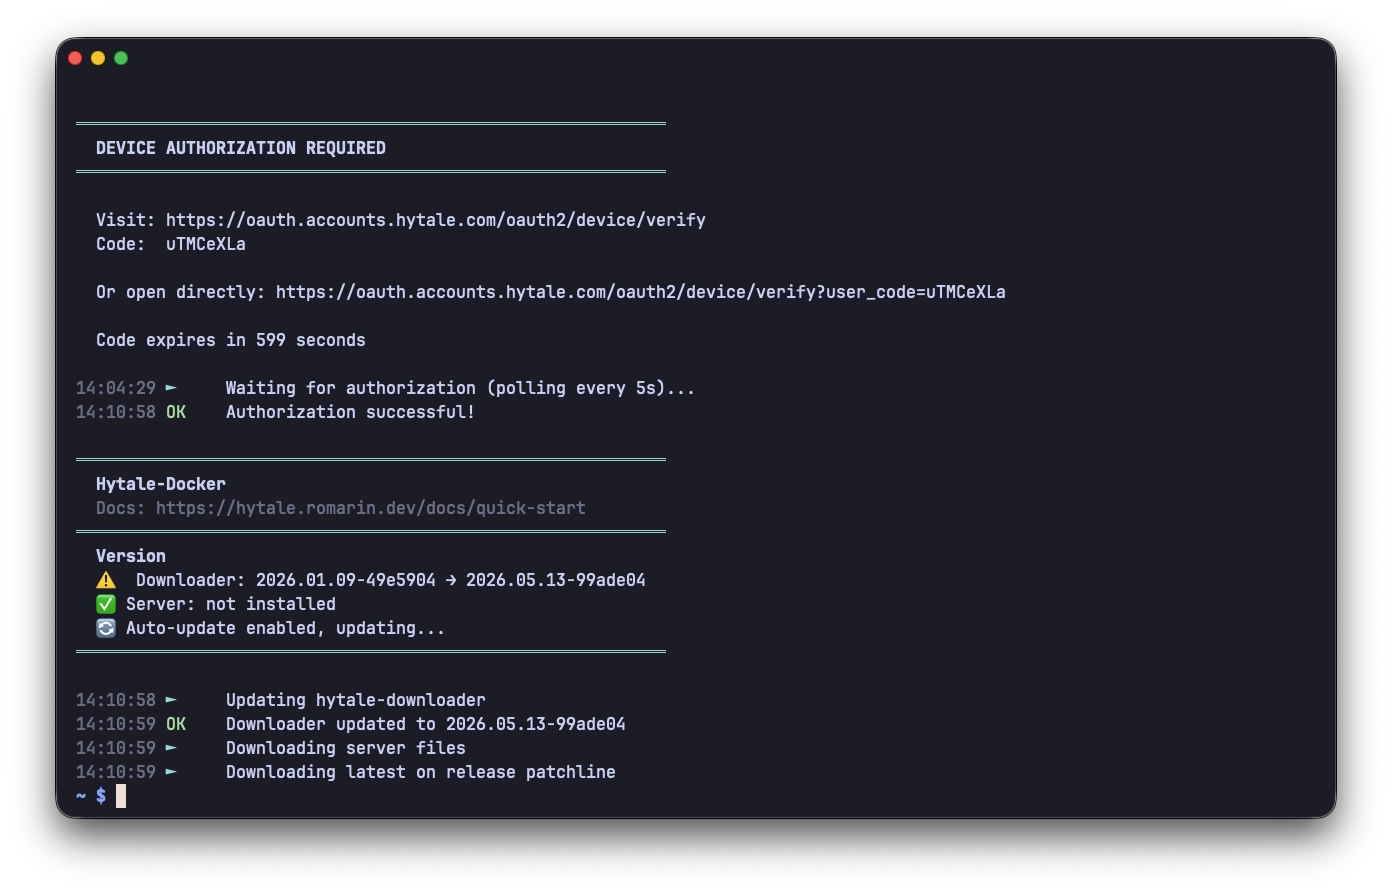Screen dimensions: 1392x892
Task: Open the Hytale-Docker quick-start docs link
Action: coord(371,508)
